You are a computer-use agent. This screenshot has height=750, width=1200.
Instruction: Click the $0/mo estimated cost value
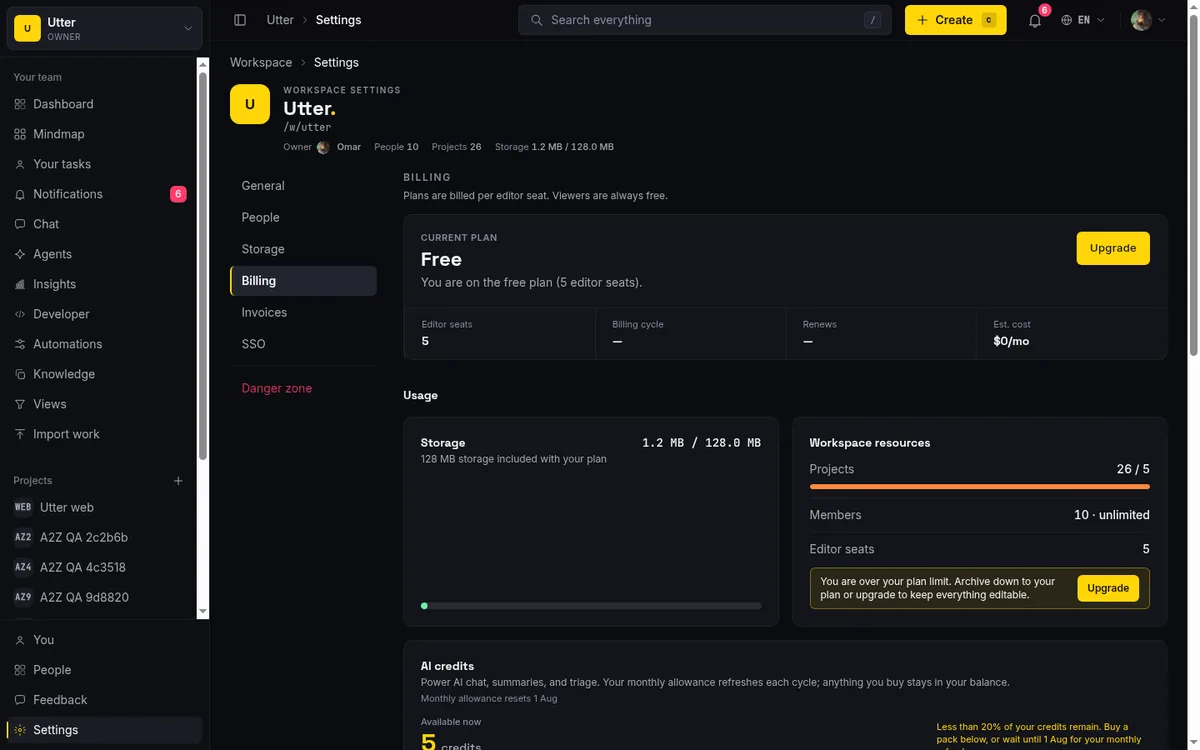coord(1011,341)
